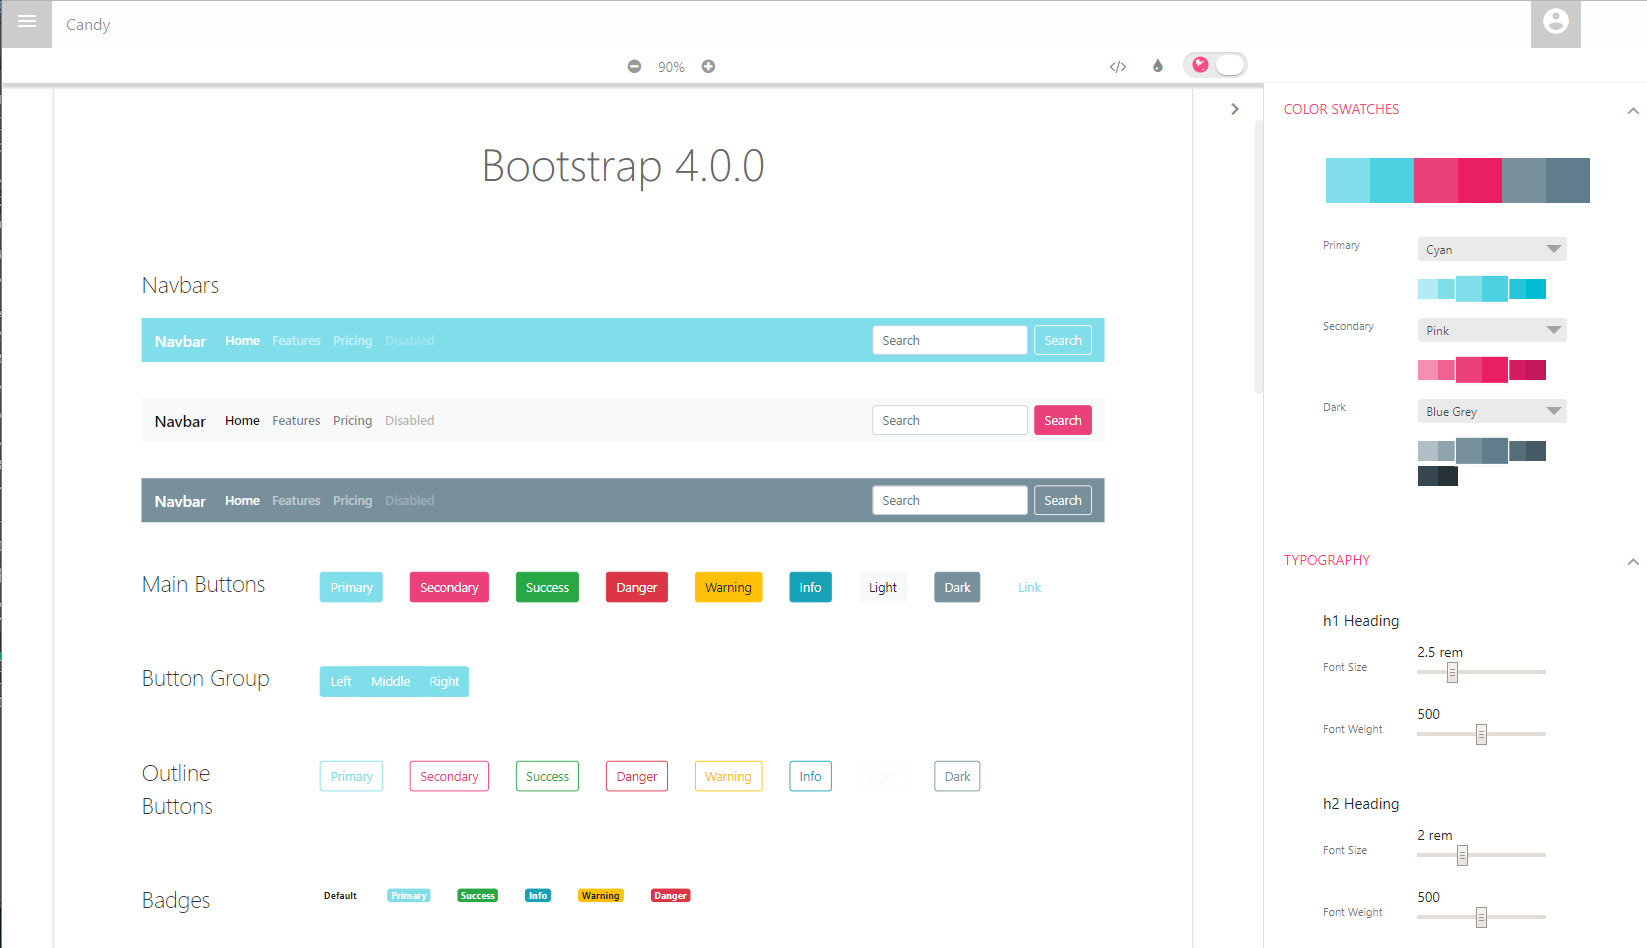This screenshot has width=1647, height=948.
Task: Click the Features link in the light navbar
Action: 296,421
